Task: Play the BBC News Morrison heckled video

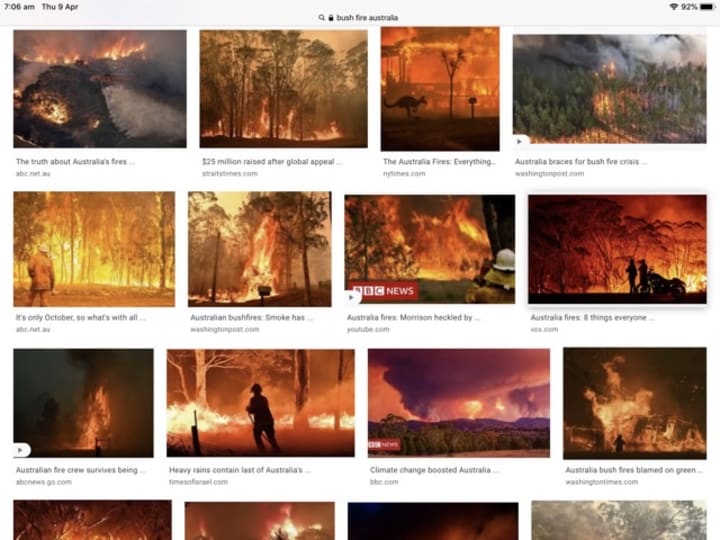Action: [x=352, y=297]
